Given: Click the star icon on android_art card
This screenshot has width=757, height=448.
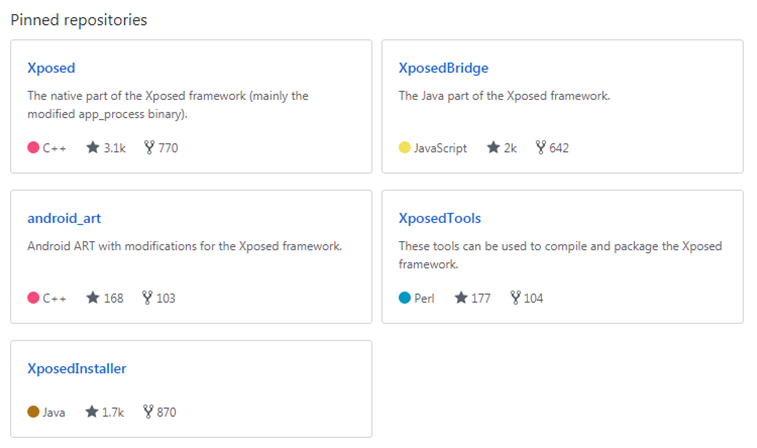Looking at the screenshot, I should pyautogui.click(x=93, y=298).
